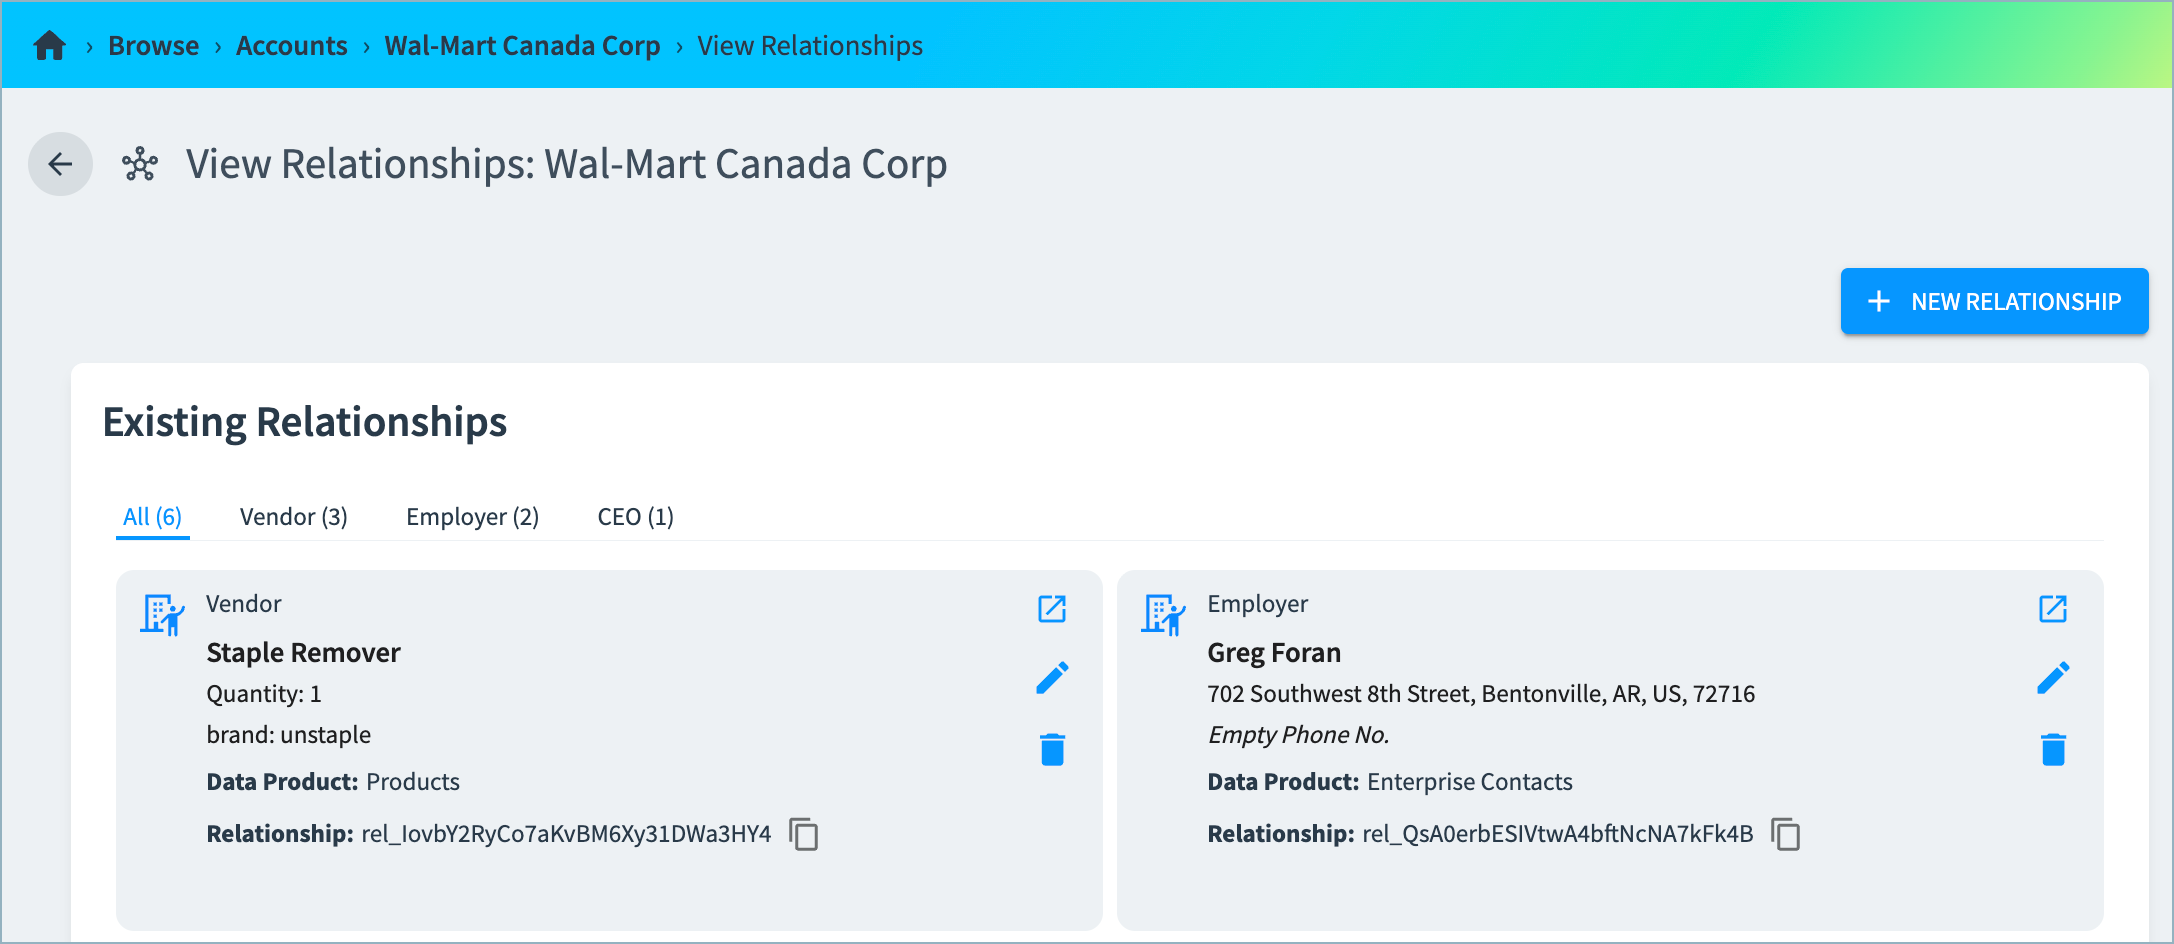Create a new relationship
The width and height of the screenshot is (2174, 944).
tap(1994, 301)
